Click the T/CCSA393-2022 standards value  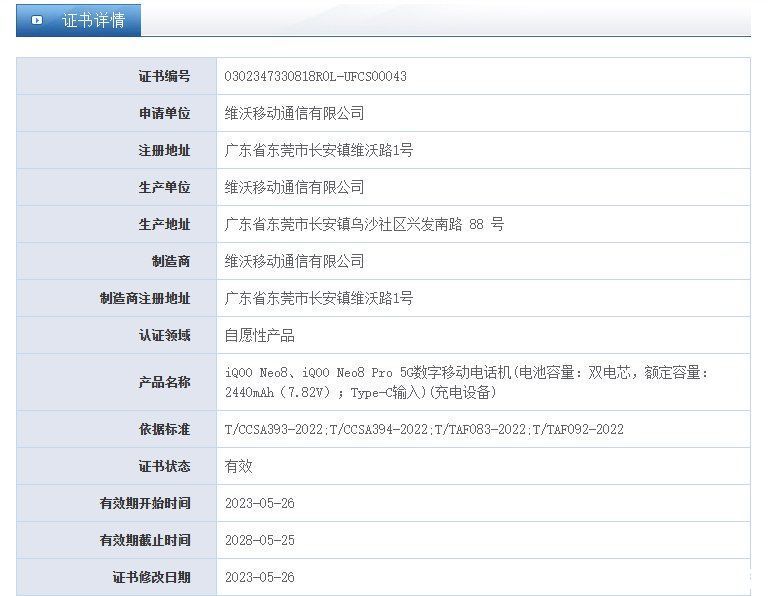click(x=424, y=429)
